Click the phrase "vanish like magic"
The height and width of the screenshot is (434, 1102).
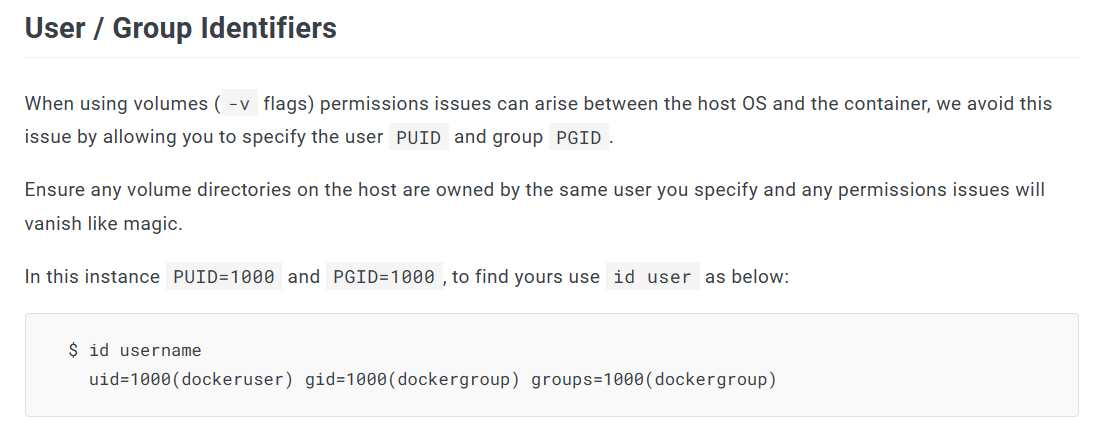[x=104, y=224]
